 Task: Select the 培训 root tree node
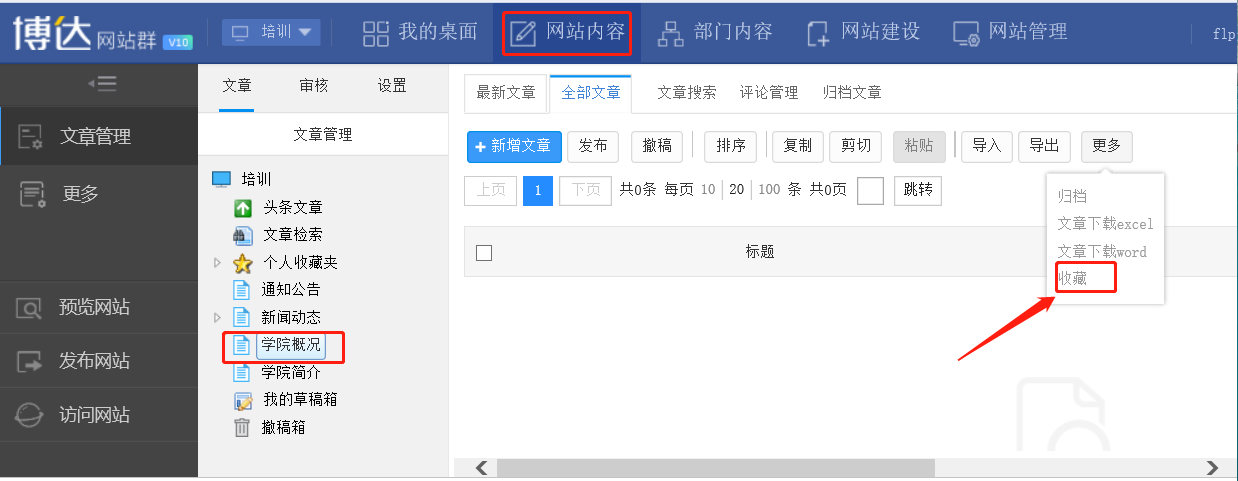click(x=257, y=179)
